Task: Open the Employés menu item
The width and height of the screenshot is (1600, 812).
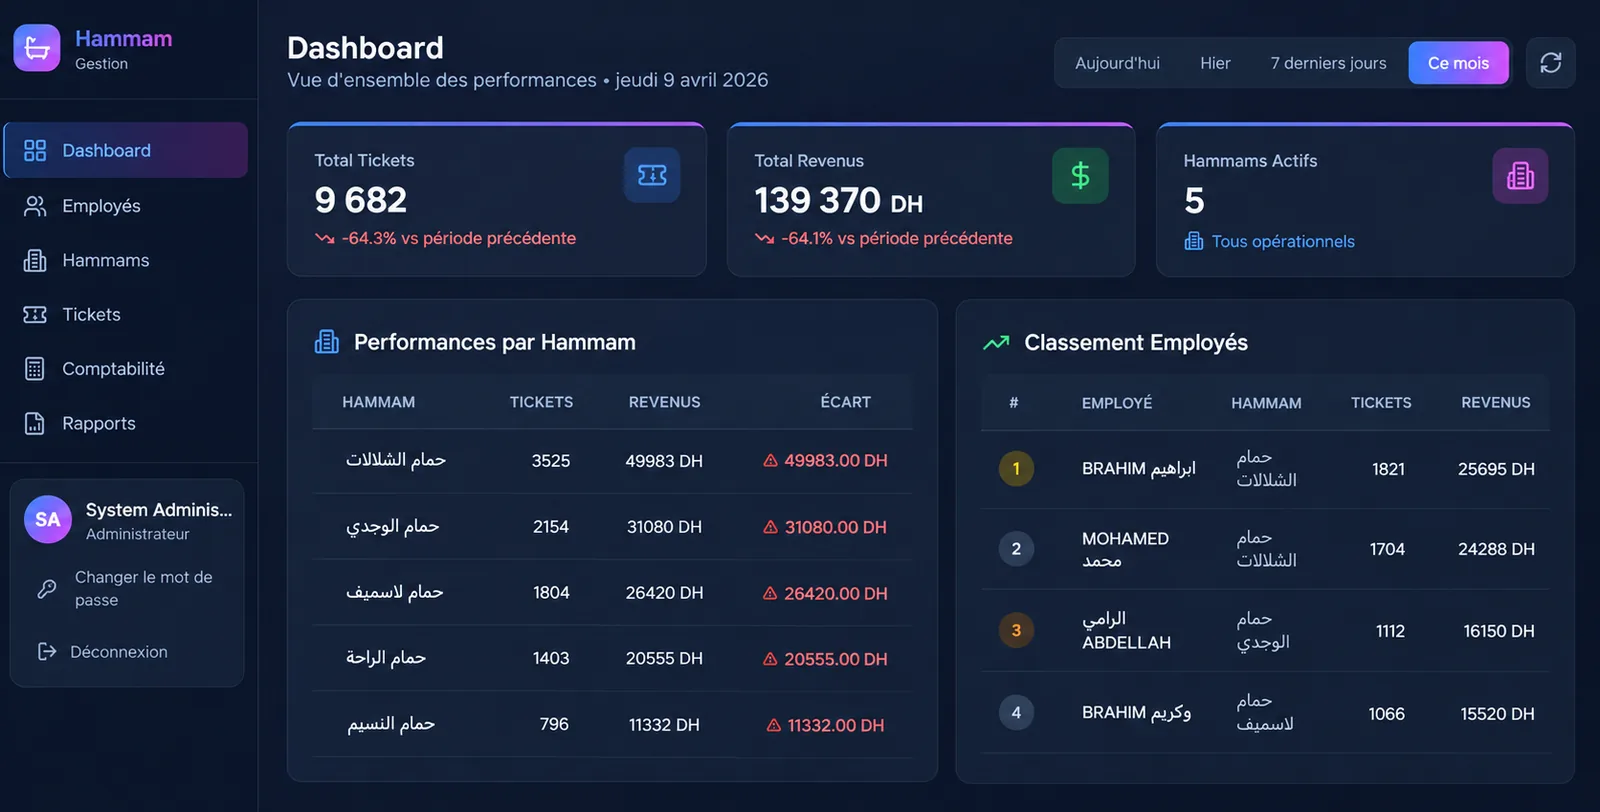Action: pos(126,206)
